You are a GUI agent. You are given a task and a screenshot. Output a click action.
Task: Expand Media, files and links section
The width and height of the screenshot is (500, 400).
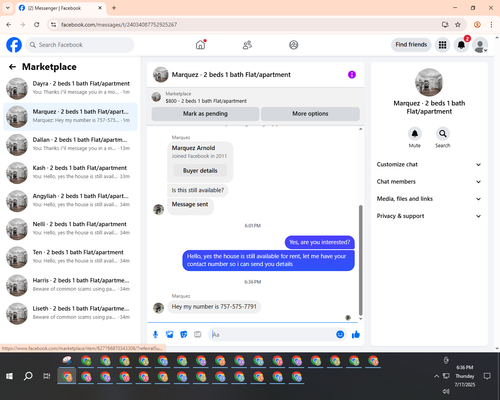tap(429, 199)
